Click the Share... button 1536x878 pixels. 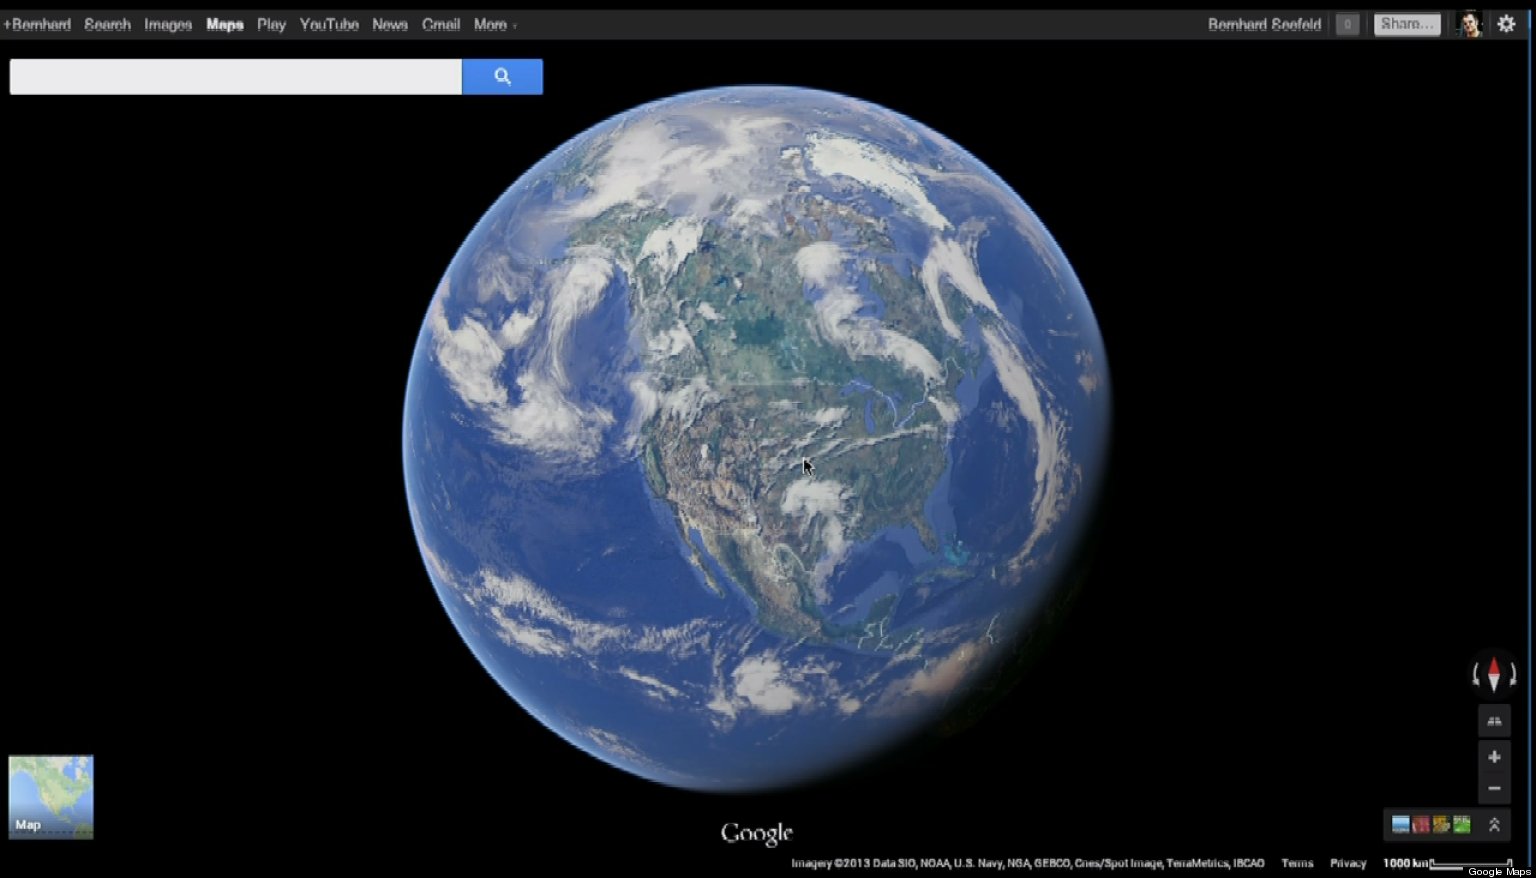[x=1406, y=24]
